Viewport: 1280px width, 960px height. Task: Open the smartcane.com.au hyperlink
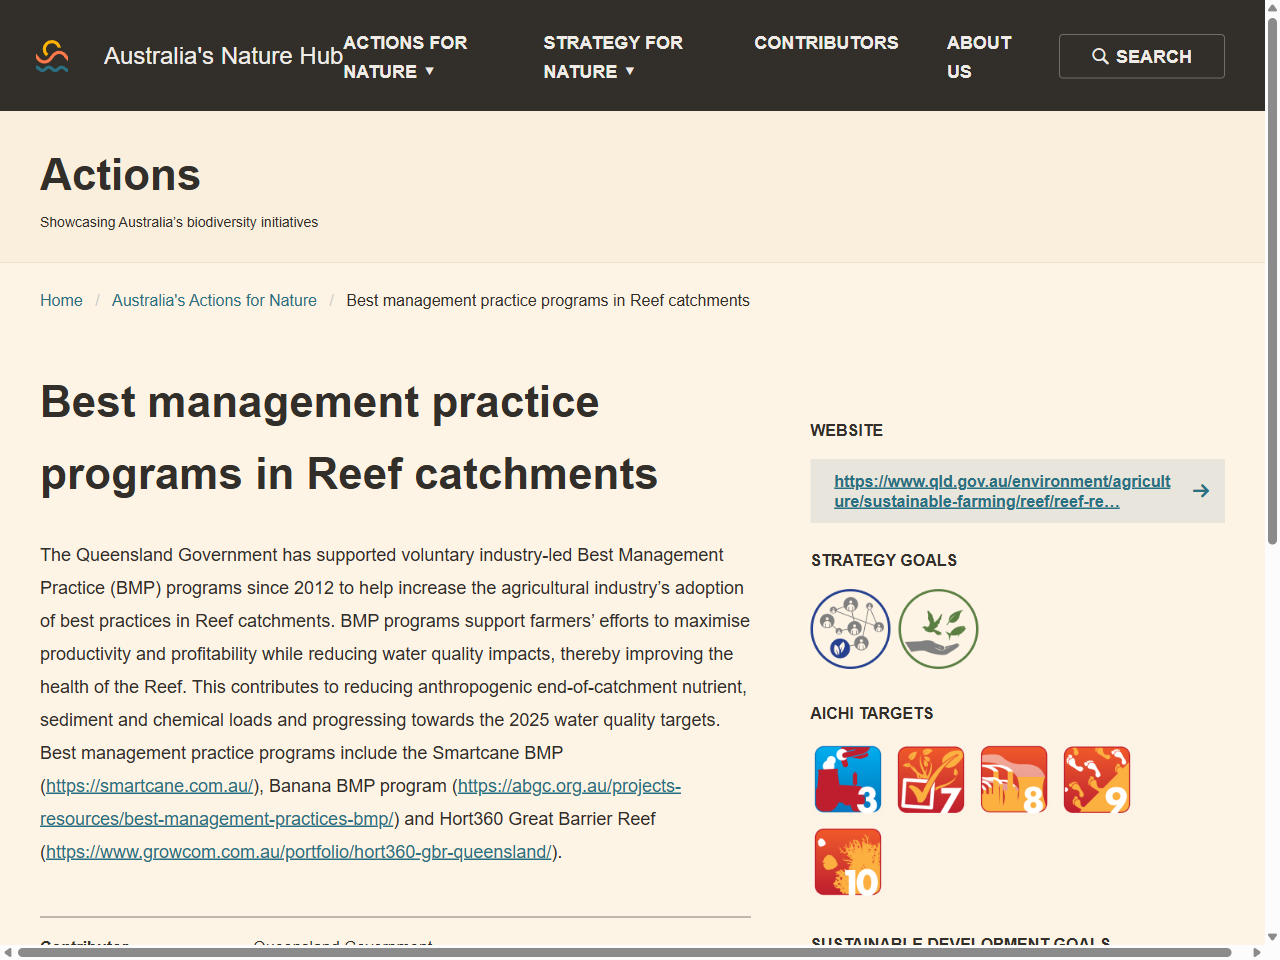pos(148,785)
